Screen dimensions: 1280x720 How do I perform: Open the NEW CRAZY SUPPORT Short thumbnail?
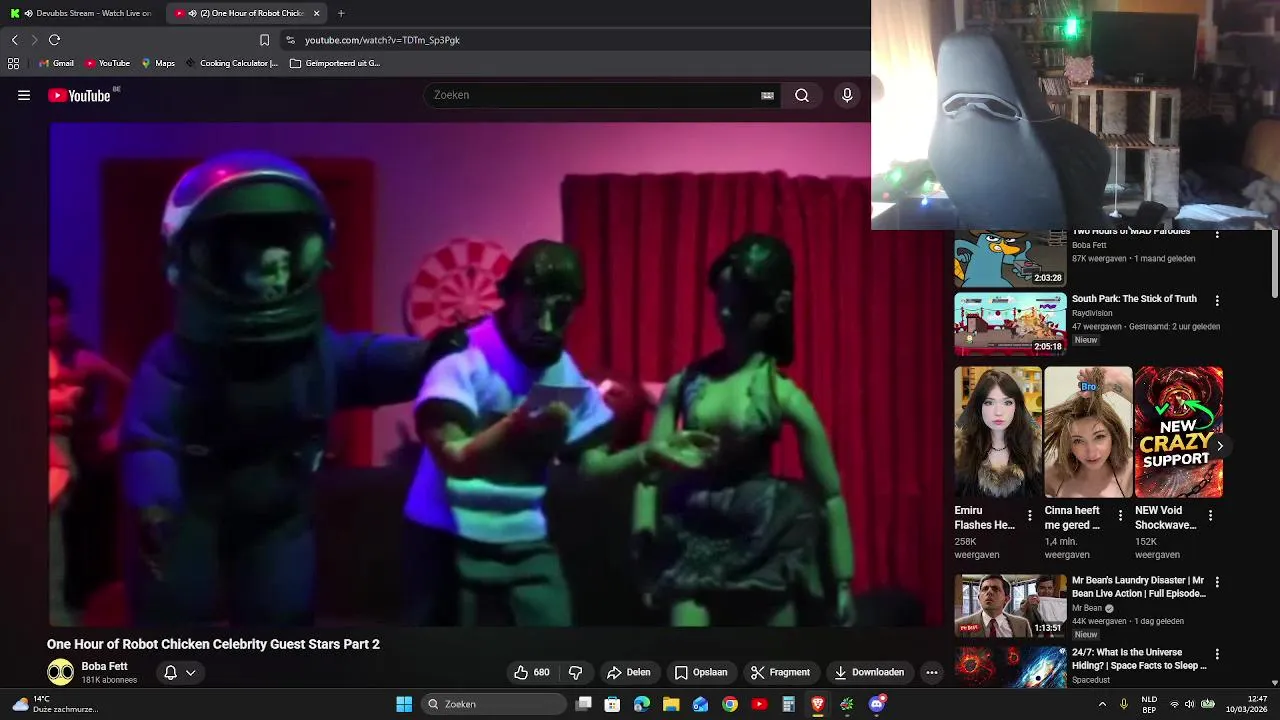tap(1179, 432)
